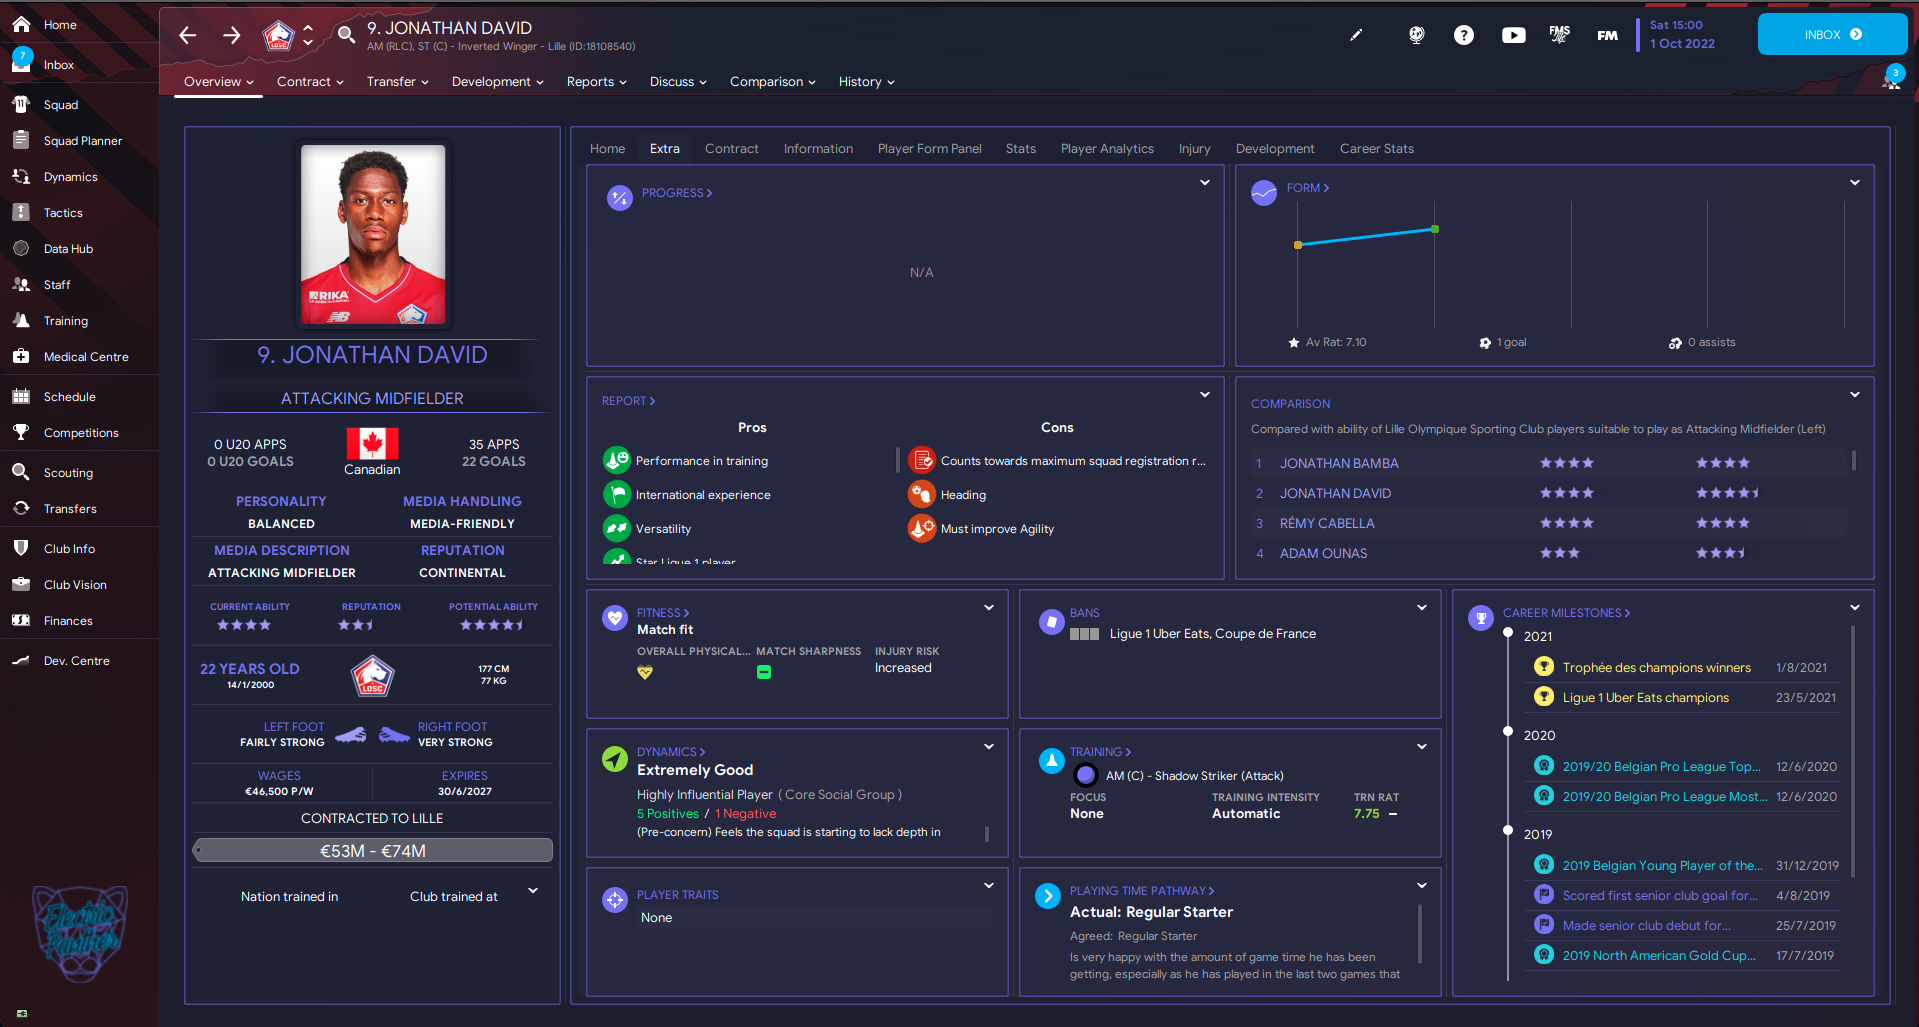Expand the Form panel options chevron
The height and width of the screenshot is (1027, 1919).
tap(1855, 183)
